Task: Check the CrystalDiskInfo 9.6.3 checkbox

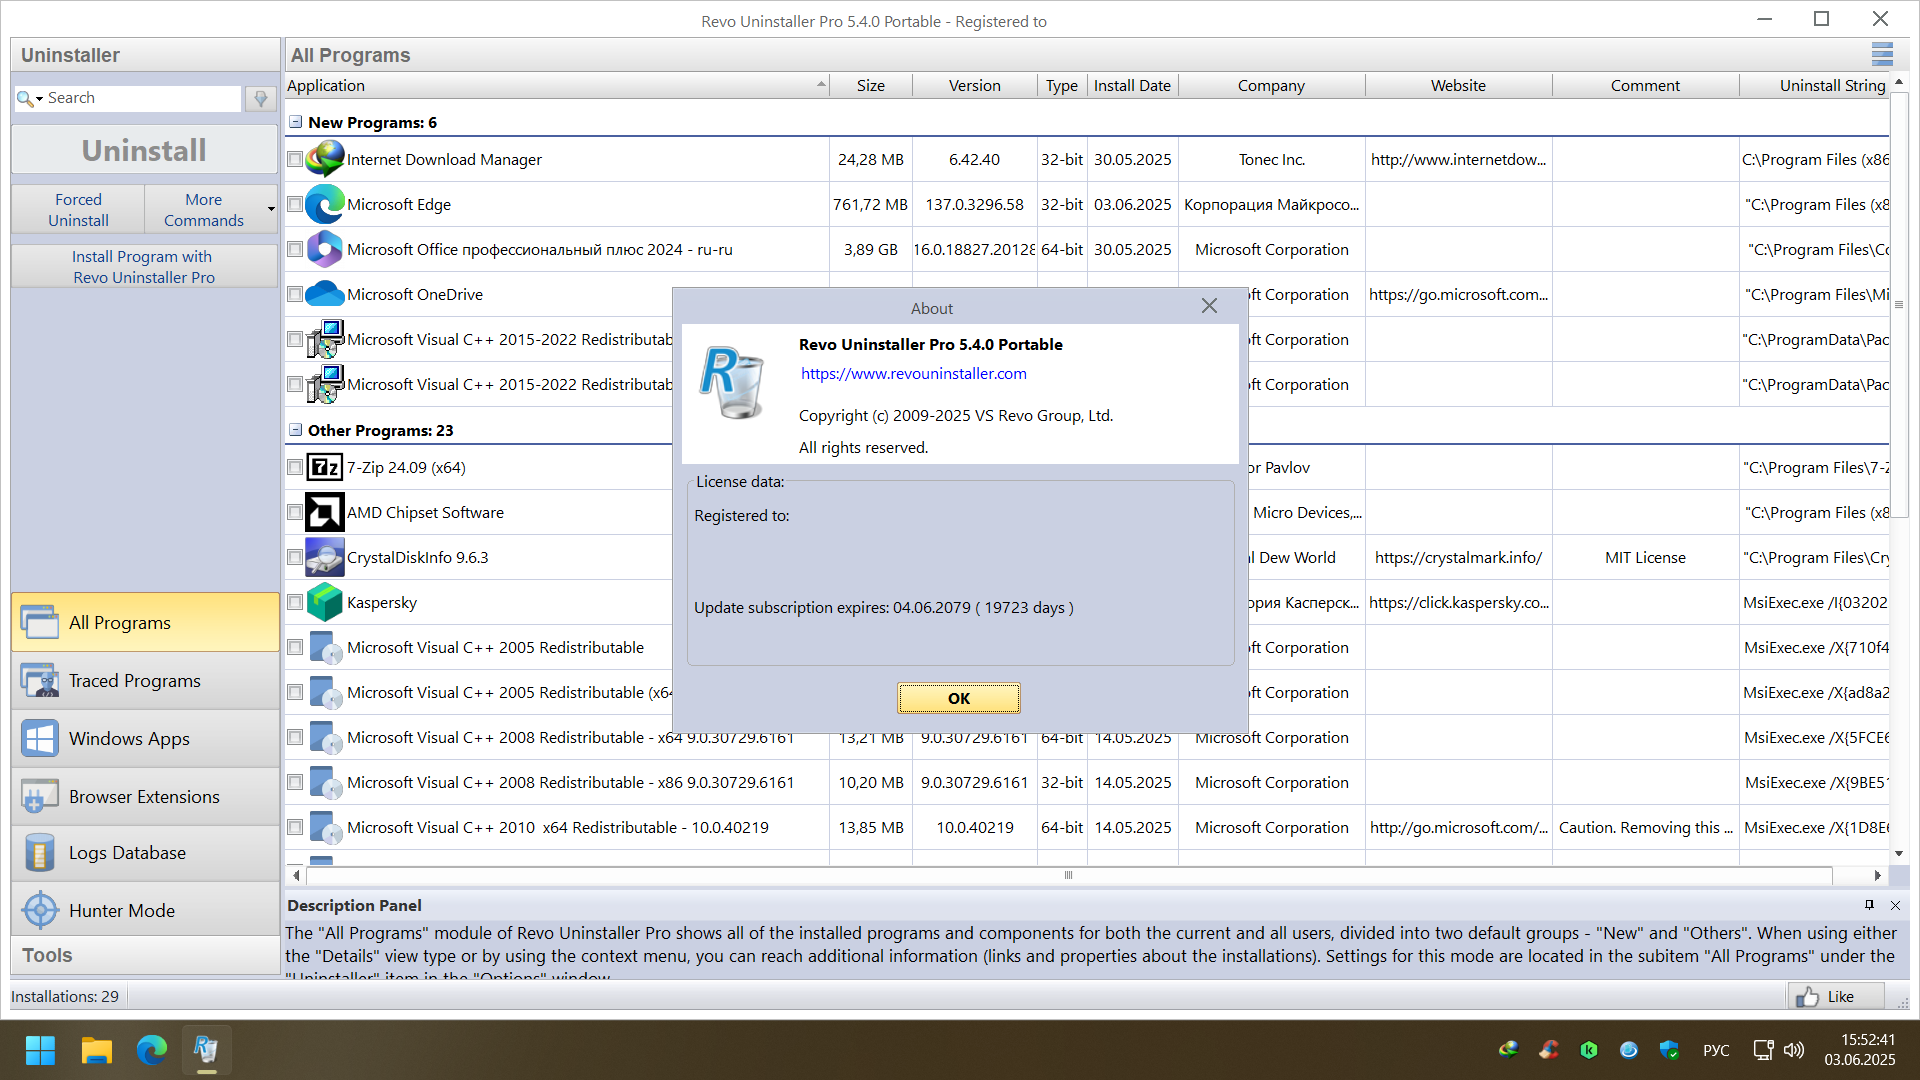Action: 295,557
